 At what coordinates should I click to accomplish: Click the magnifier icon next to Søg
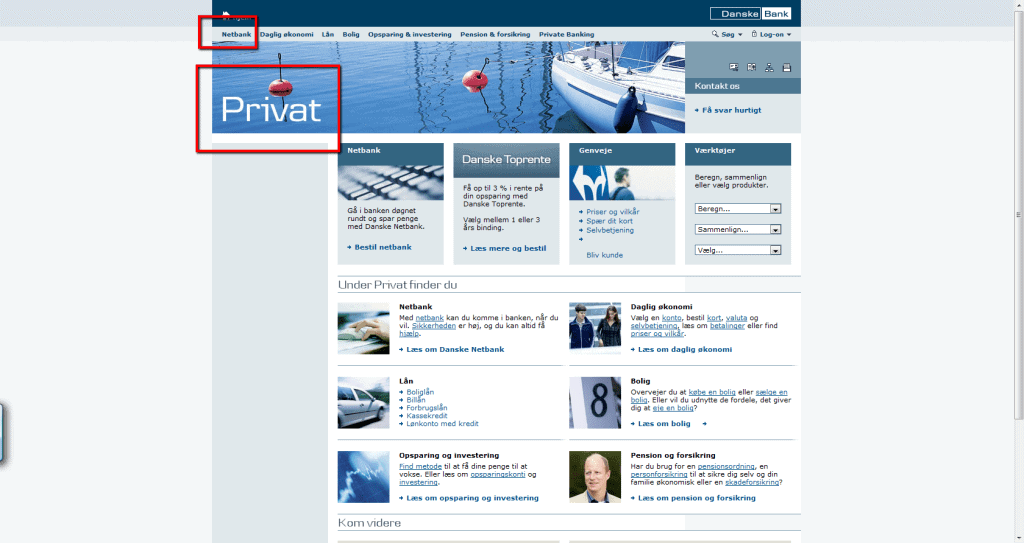715,34
